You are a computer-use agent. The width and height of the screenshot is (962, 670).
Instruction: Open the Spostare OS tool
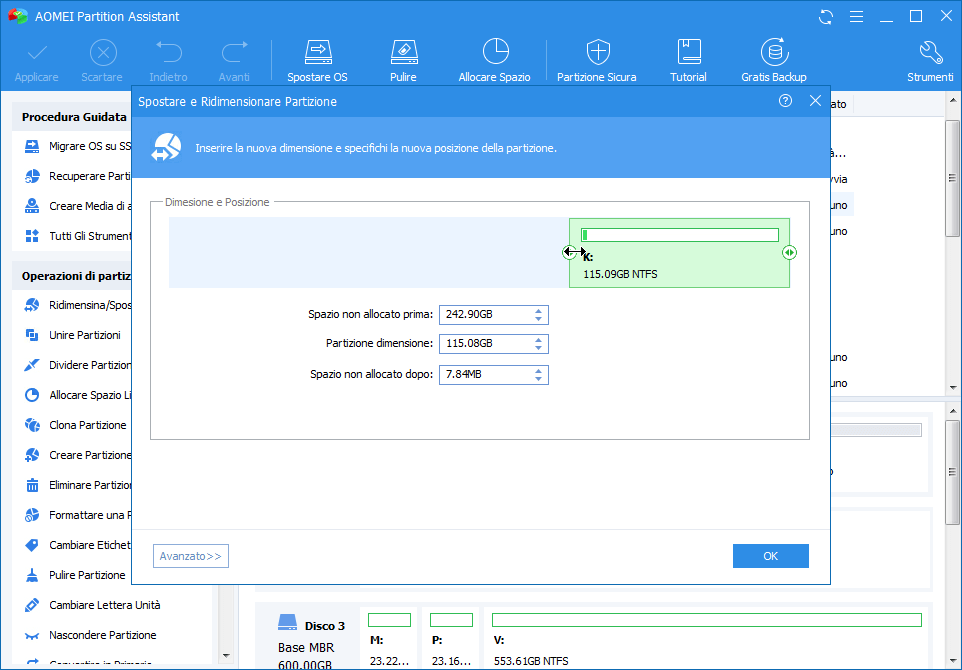click(317, 61)
